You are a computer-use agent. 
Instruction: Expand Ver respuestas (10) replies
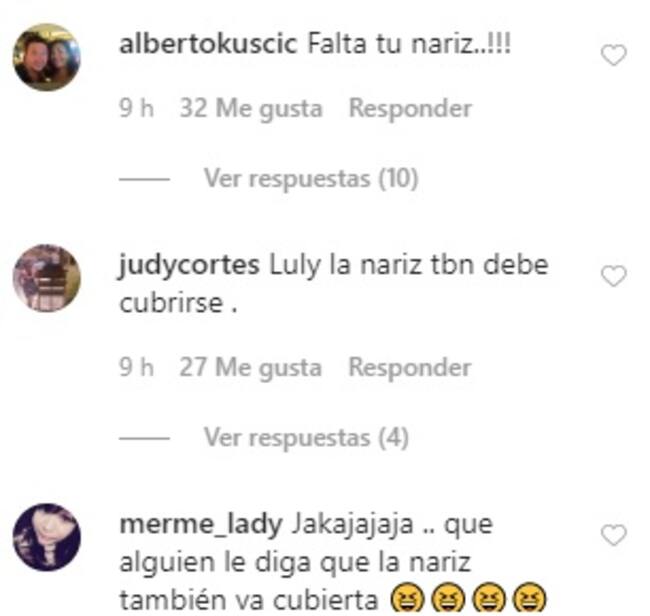[311, 179]
